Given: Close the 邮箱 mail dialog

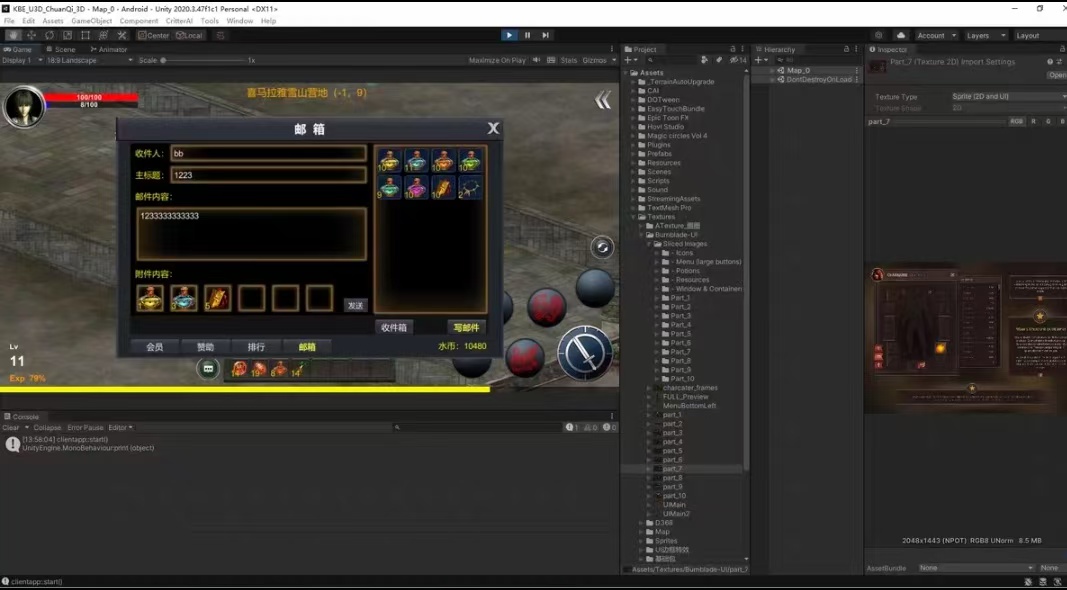Looking at the screenshot, I should [x=493, y=128].
